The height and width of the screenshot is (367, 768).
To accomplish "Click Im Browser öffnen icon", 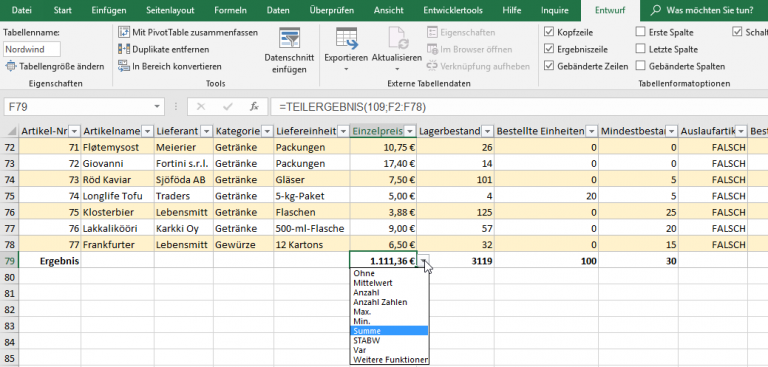I will pos(432,49).
